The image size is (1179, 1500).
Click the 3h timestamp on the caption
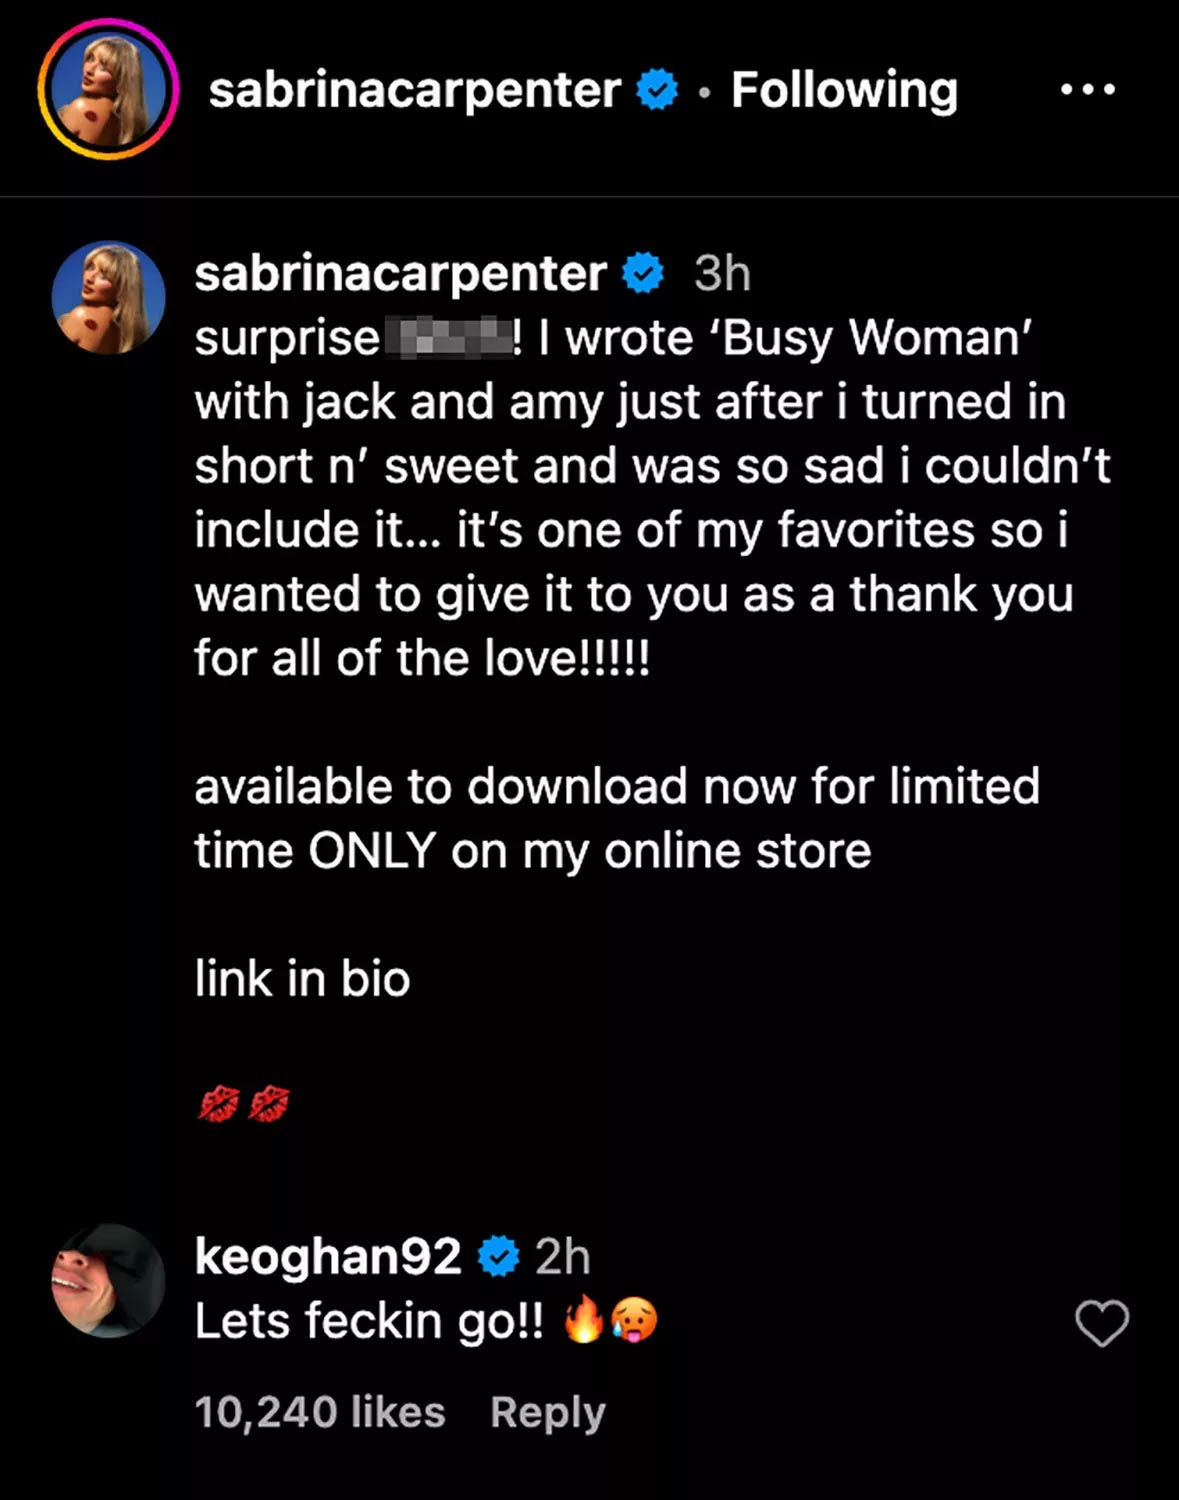tap(722, 274)
